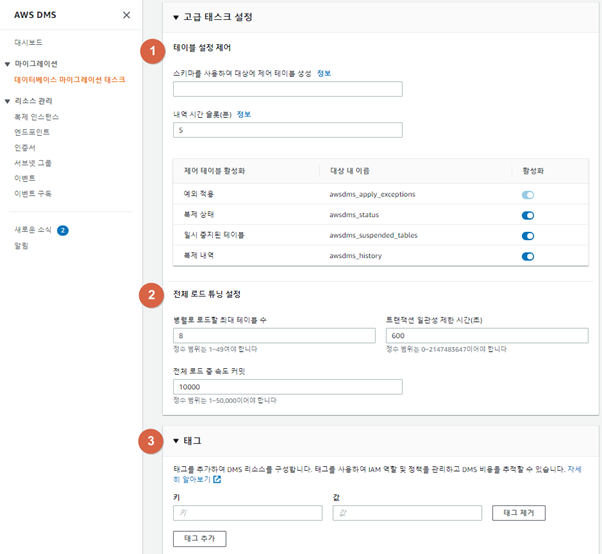Open 인증서 in the sidebar
This screenshot has width=602, height=554.
[25, 147]
